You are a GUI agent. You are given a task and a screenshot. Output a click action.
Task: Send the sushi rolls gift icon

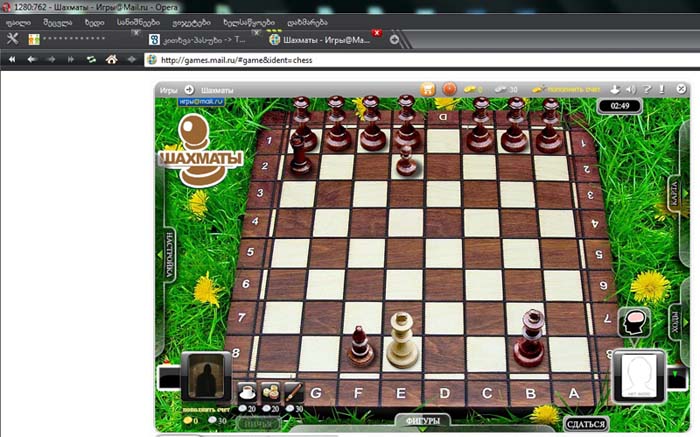tap(270, 393)
